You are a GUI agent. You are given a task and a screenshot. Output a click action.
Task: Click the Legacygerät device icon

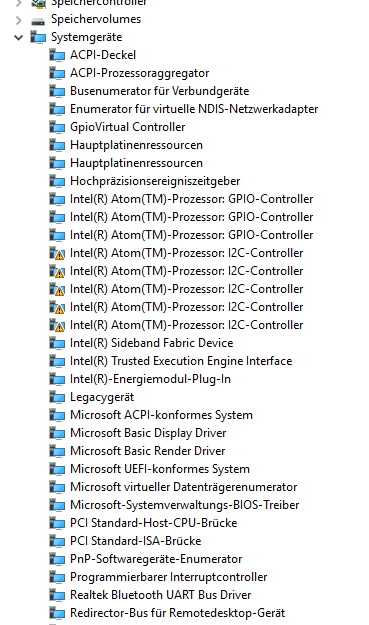57,397
